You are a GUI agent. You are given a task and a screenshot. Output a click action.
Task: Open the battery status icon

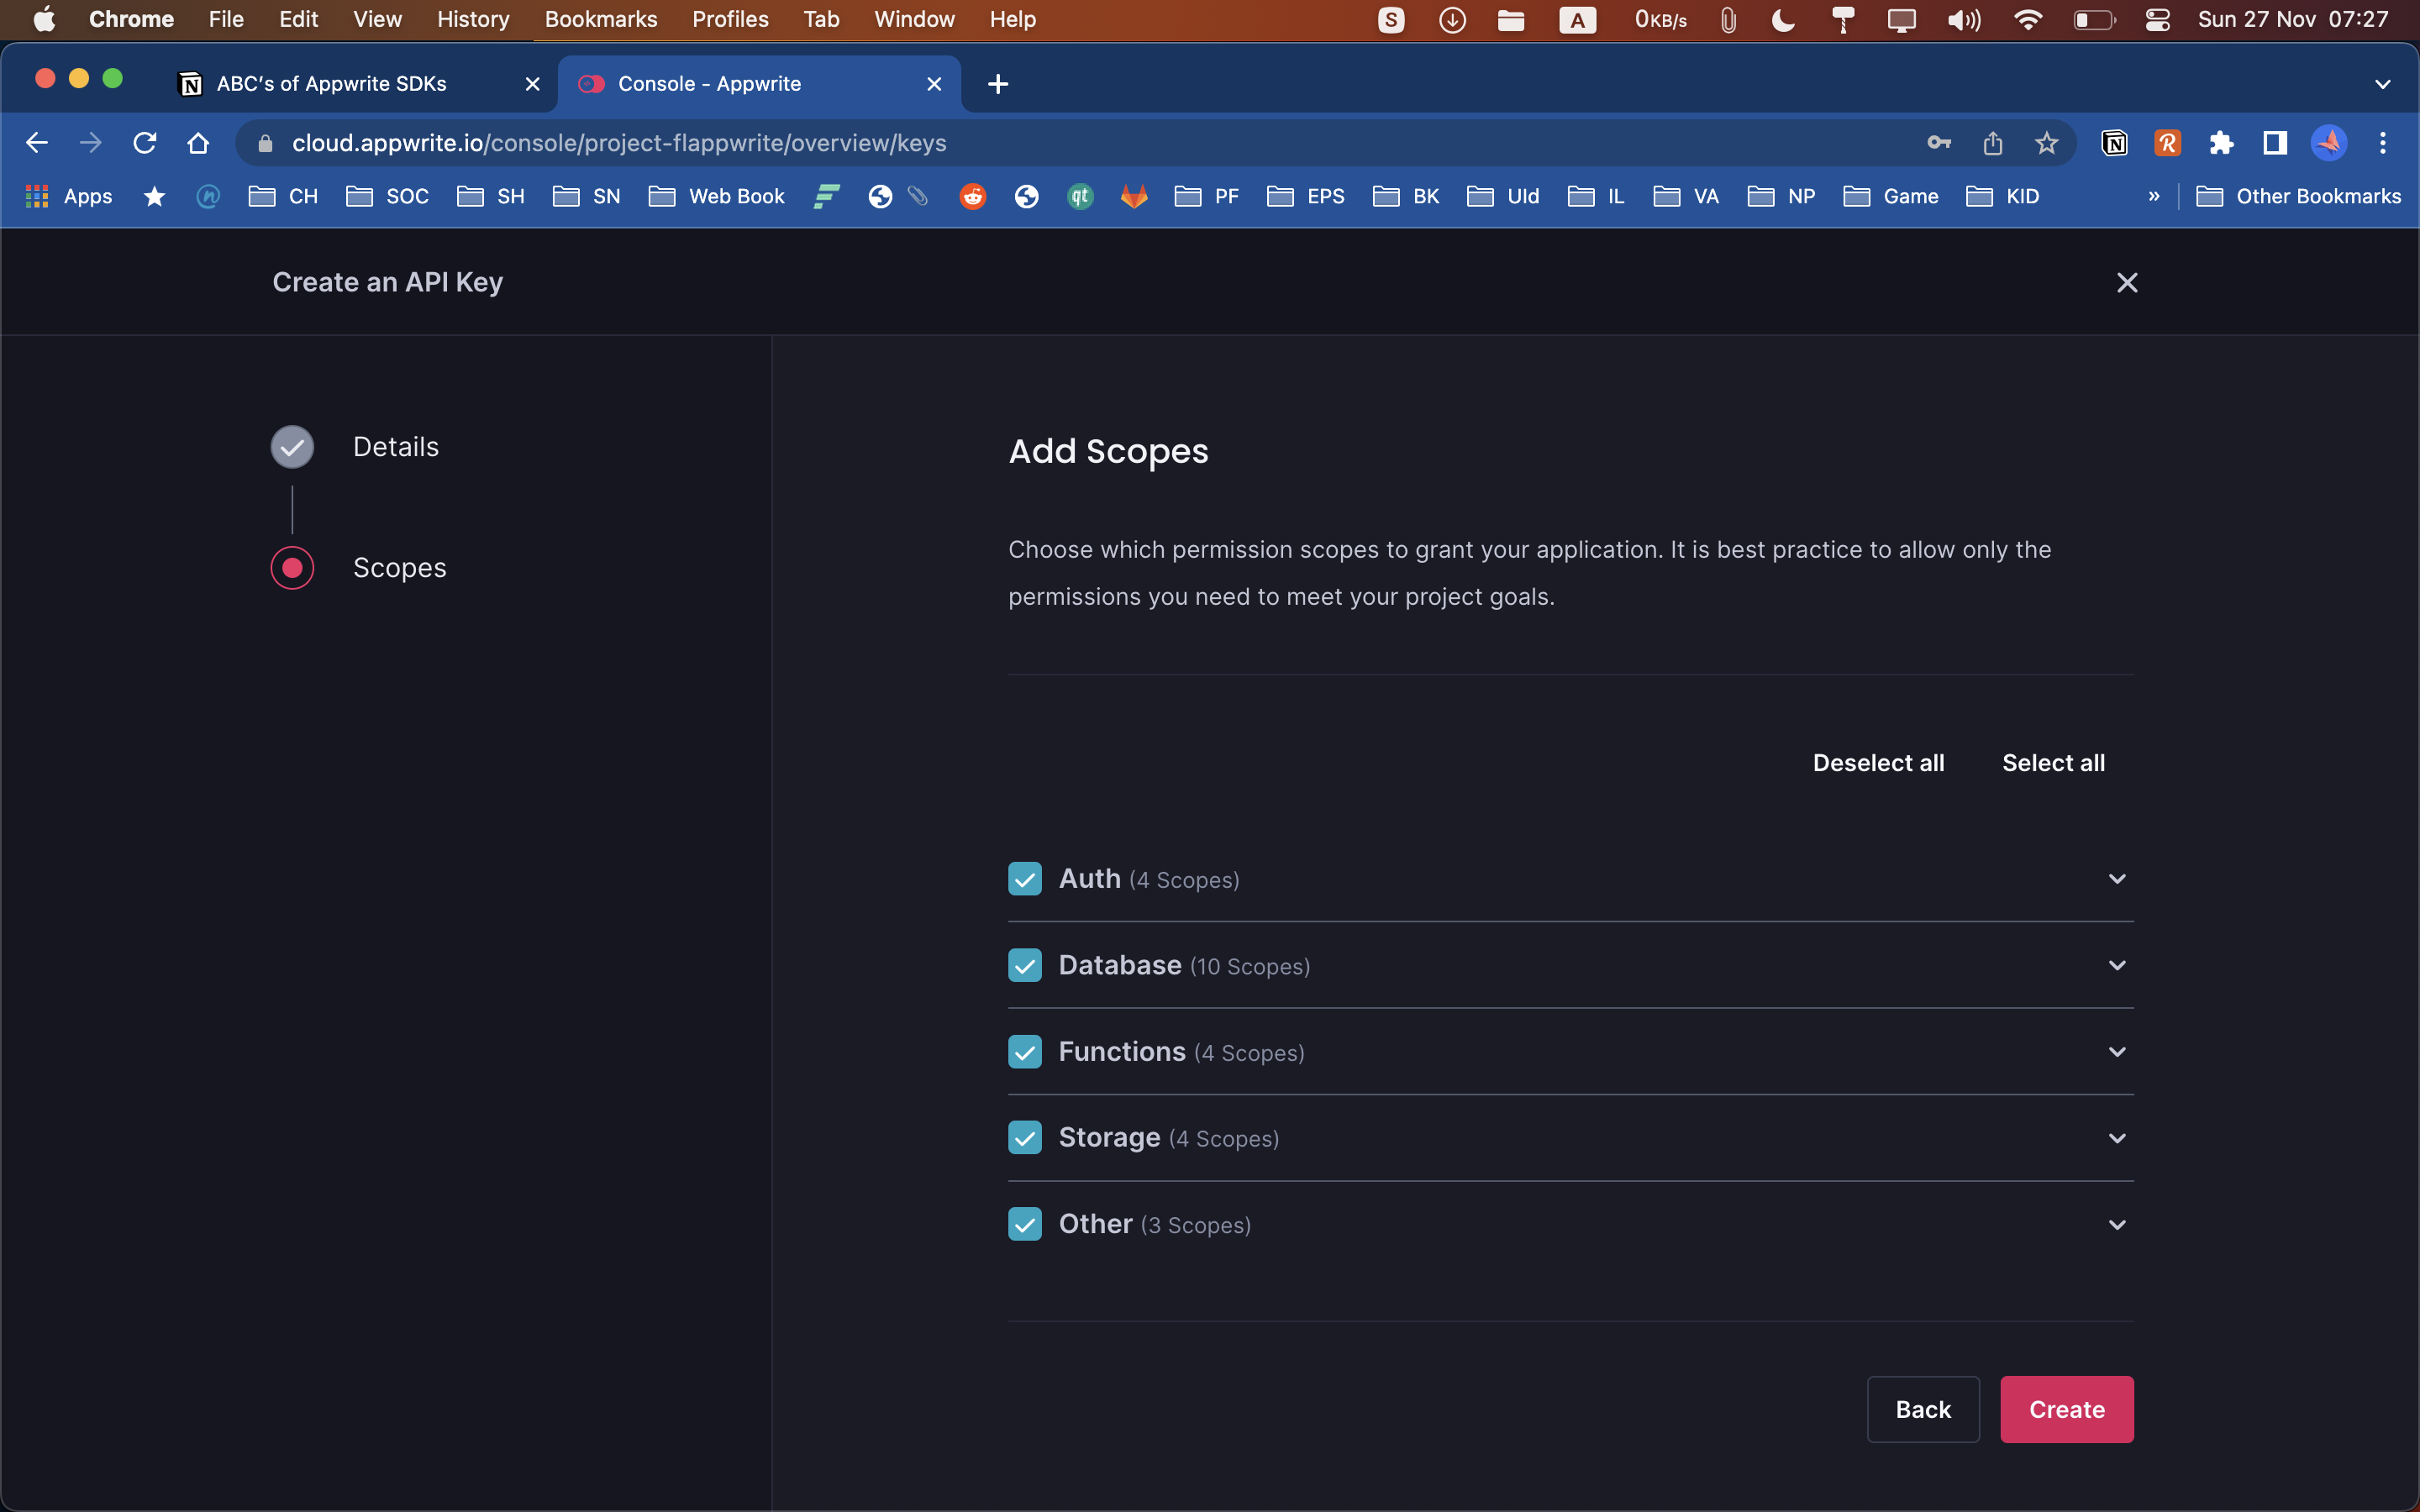click(2093, 19)
